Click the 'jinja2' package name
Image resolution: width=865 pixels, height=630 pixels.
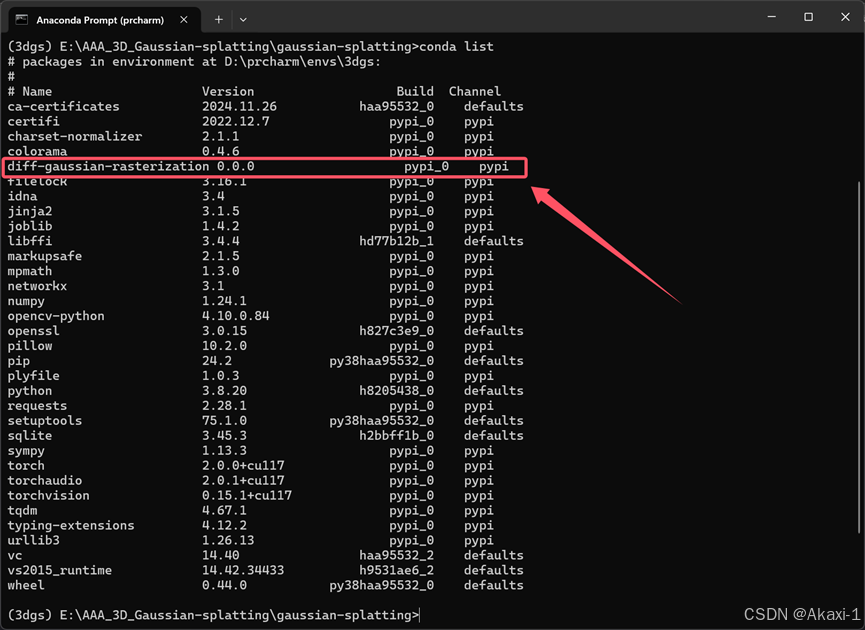tap(30, 211)
